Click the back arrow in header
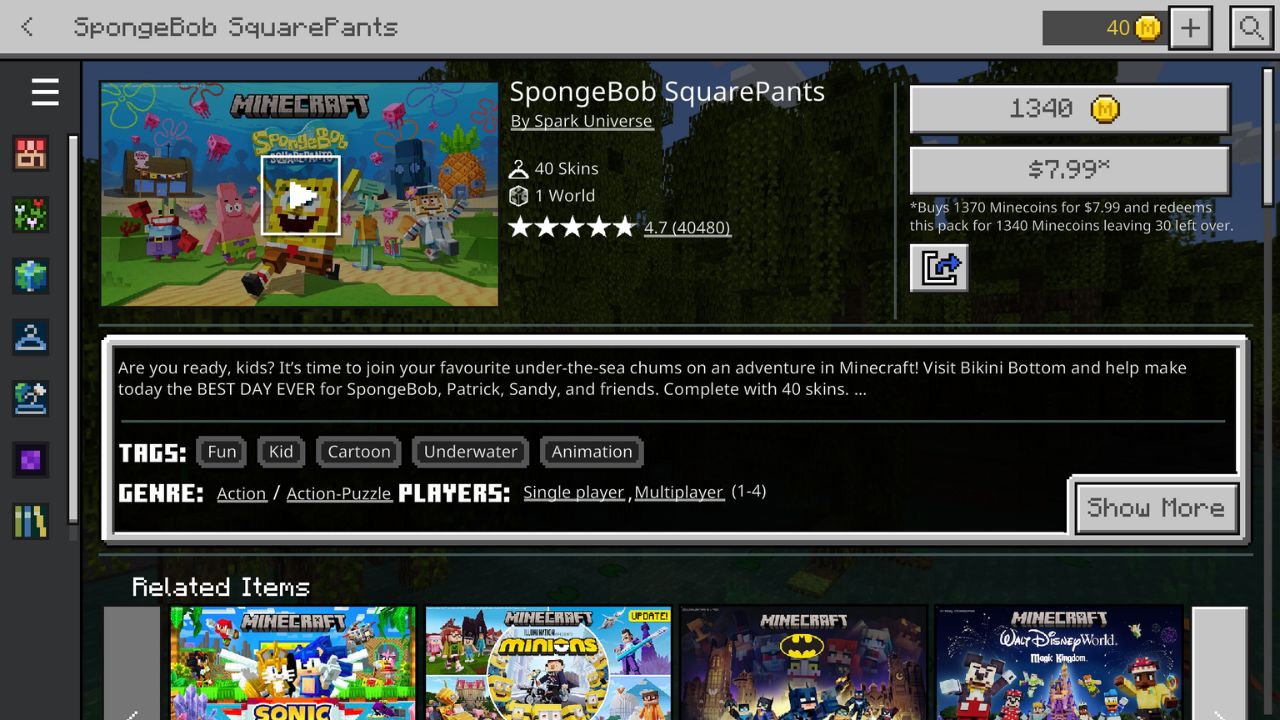Image resolution: width=1280 pixels, height=720 pixels. click(x=27, y=27)
